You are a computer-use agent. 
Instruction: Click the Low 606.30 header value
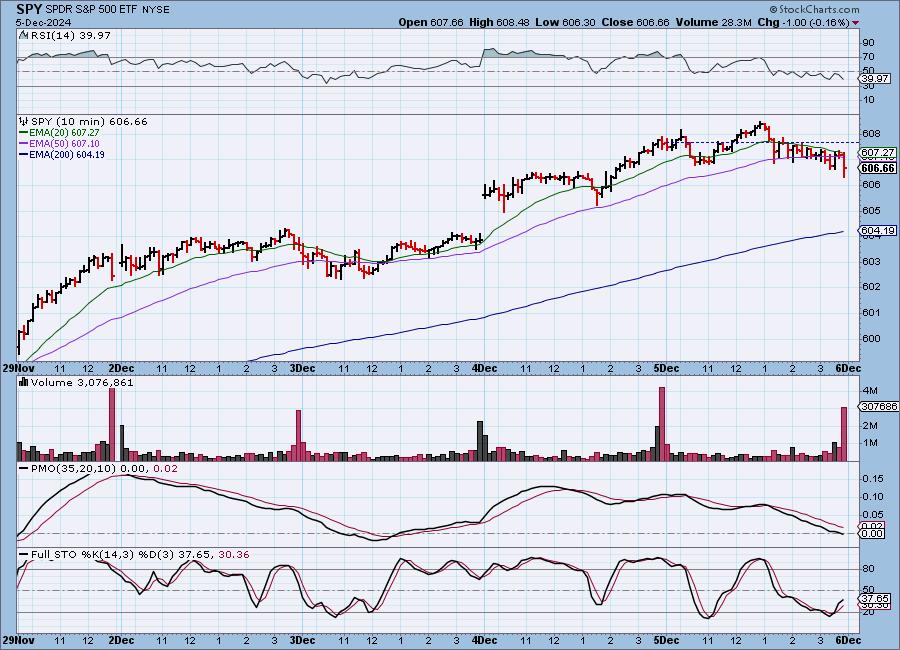(x=565, y=22)
